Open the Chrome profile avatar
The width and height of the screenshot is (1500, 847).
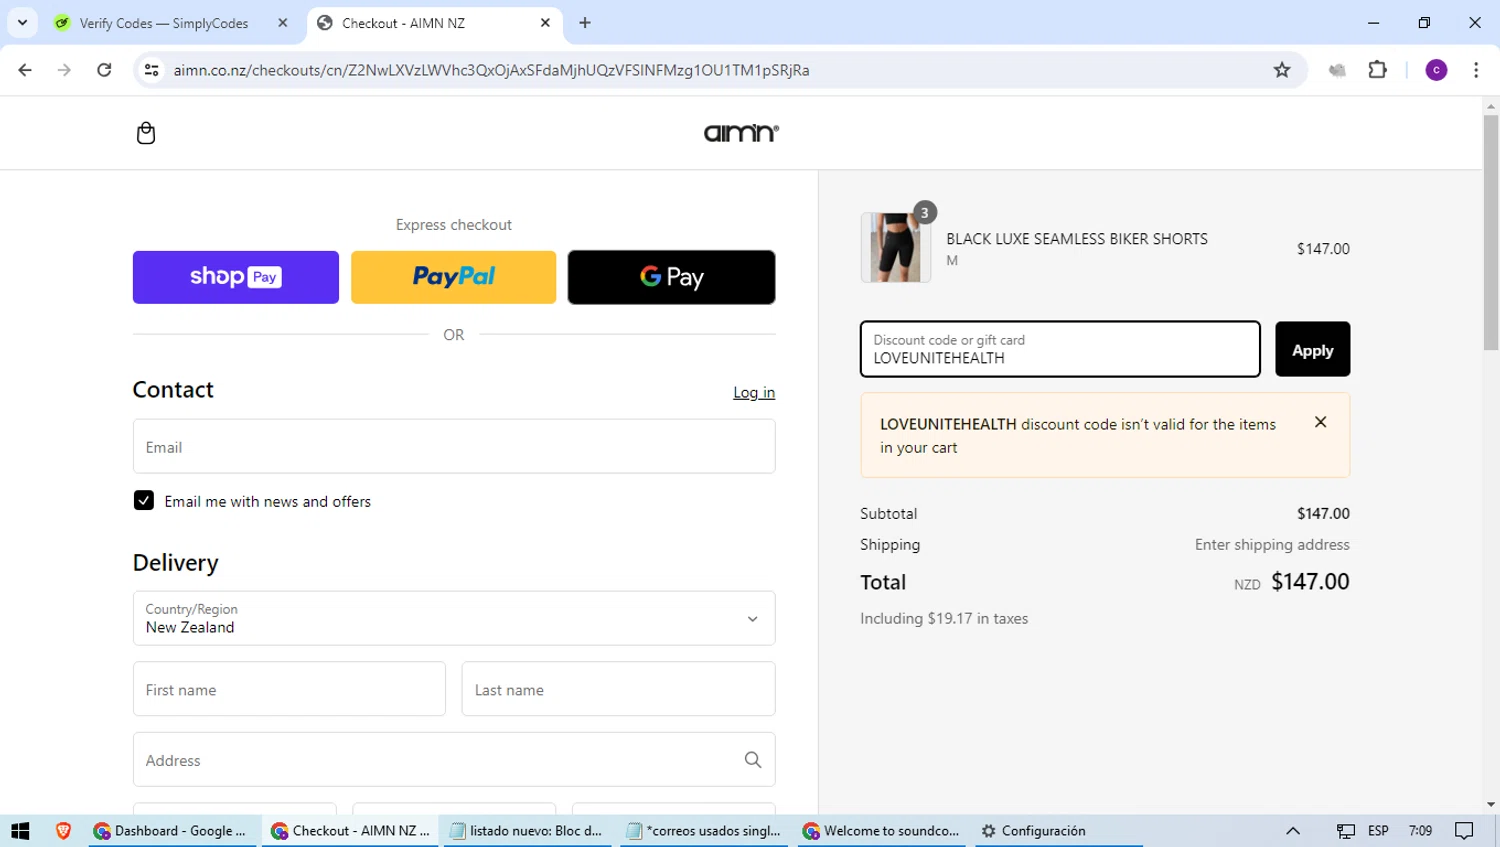[x=1436, y=70]
